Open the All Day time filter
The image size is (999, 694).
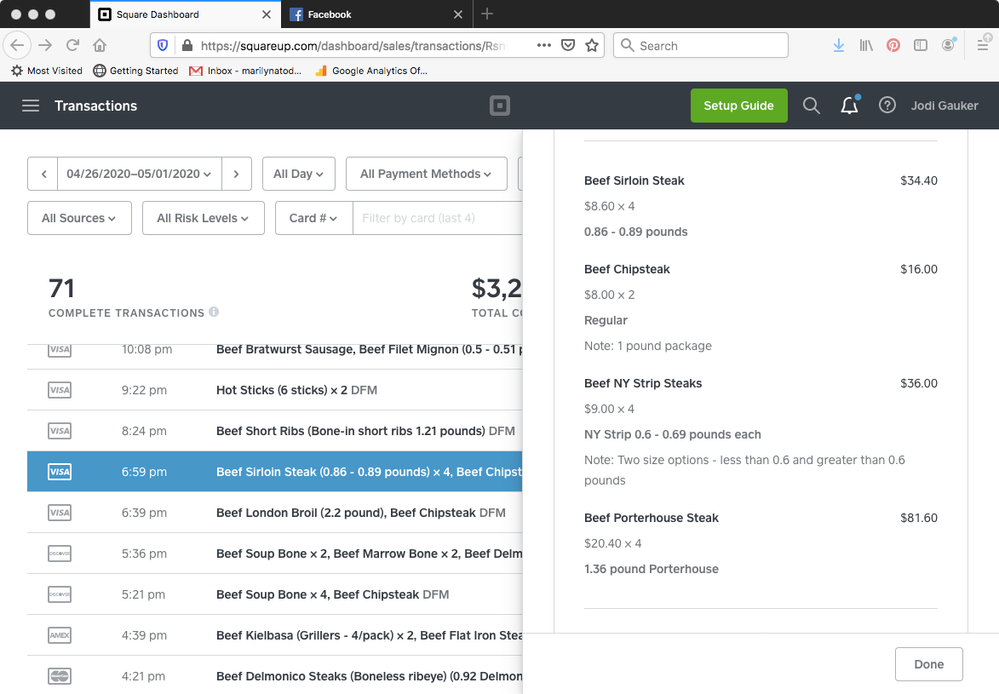pyautogui.click(x=298, y=174)
